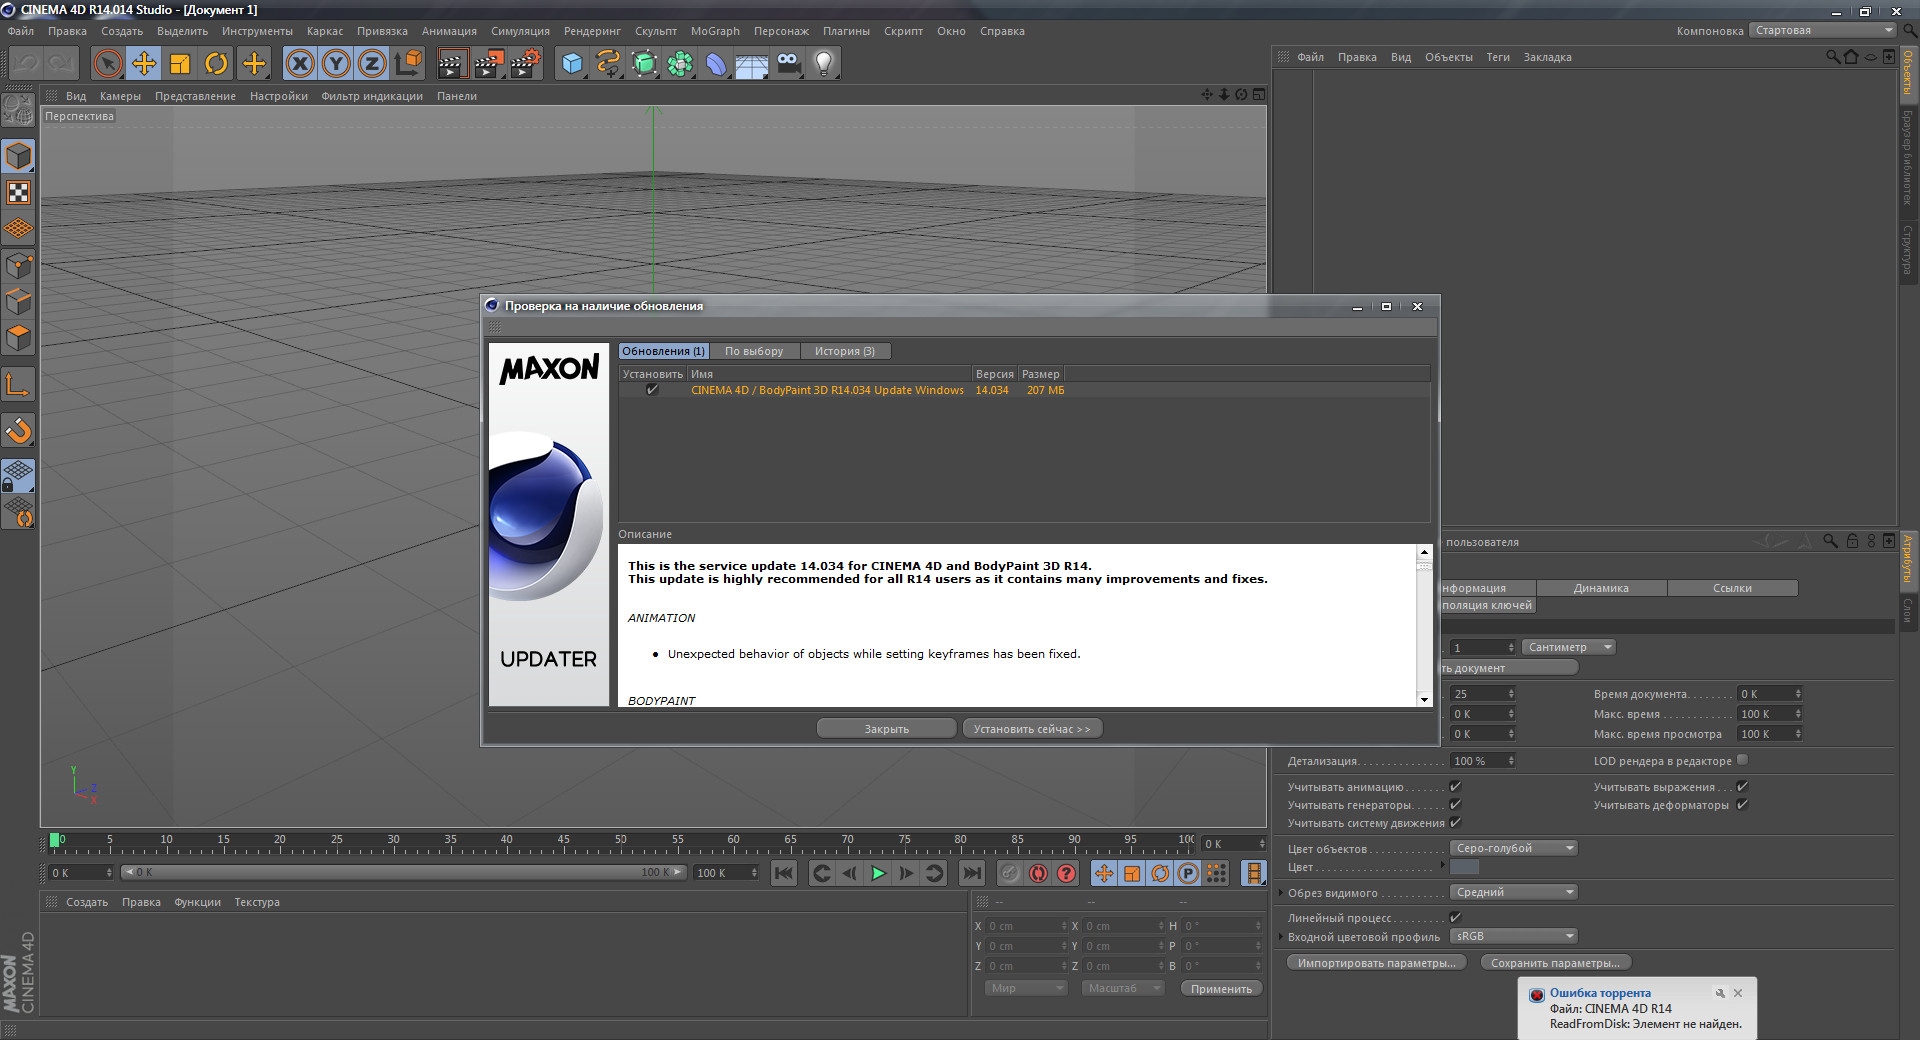This screenshot has width=1920, height=1040.
Task: Go to start of animation
Action: coord(784,873)
